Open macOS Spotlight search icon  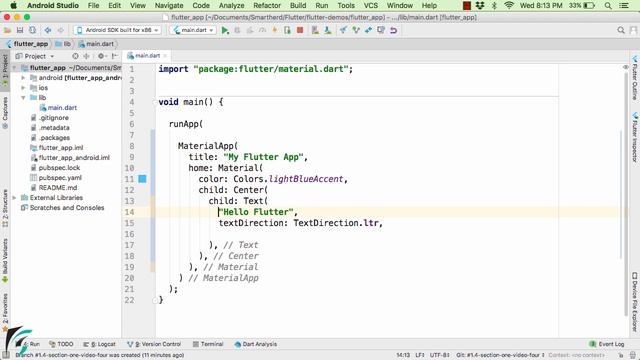pyautogui.click(x=608, y=6)
